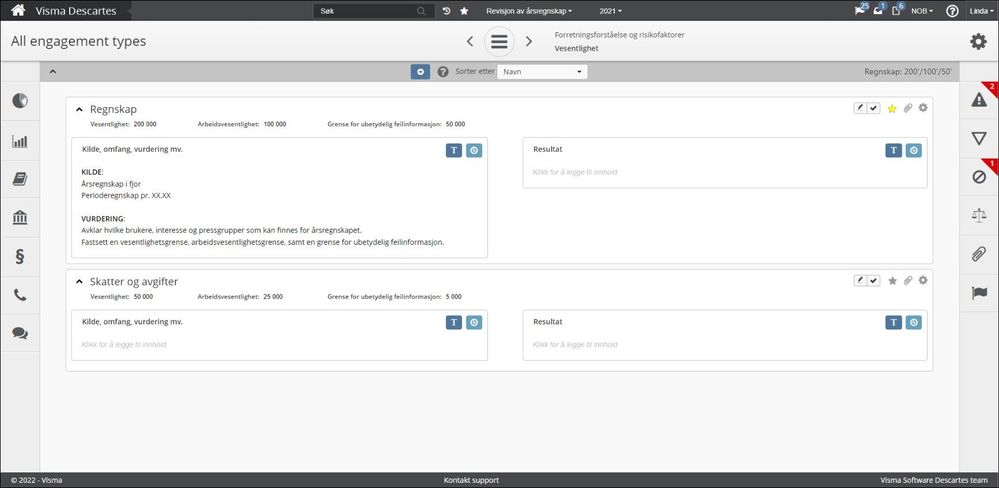Open the history clock icon in top bar
This screenshot has width=999, height=488.
[447, 11]
